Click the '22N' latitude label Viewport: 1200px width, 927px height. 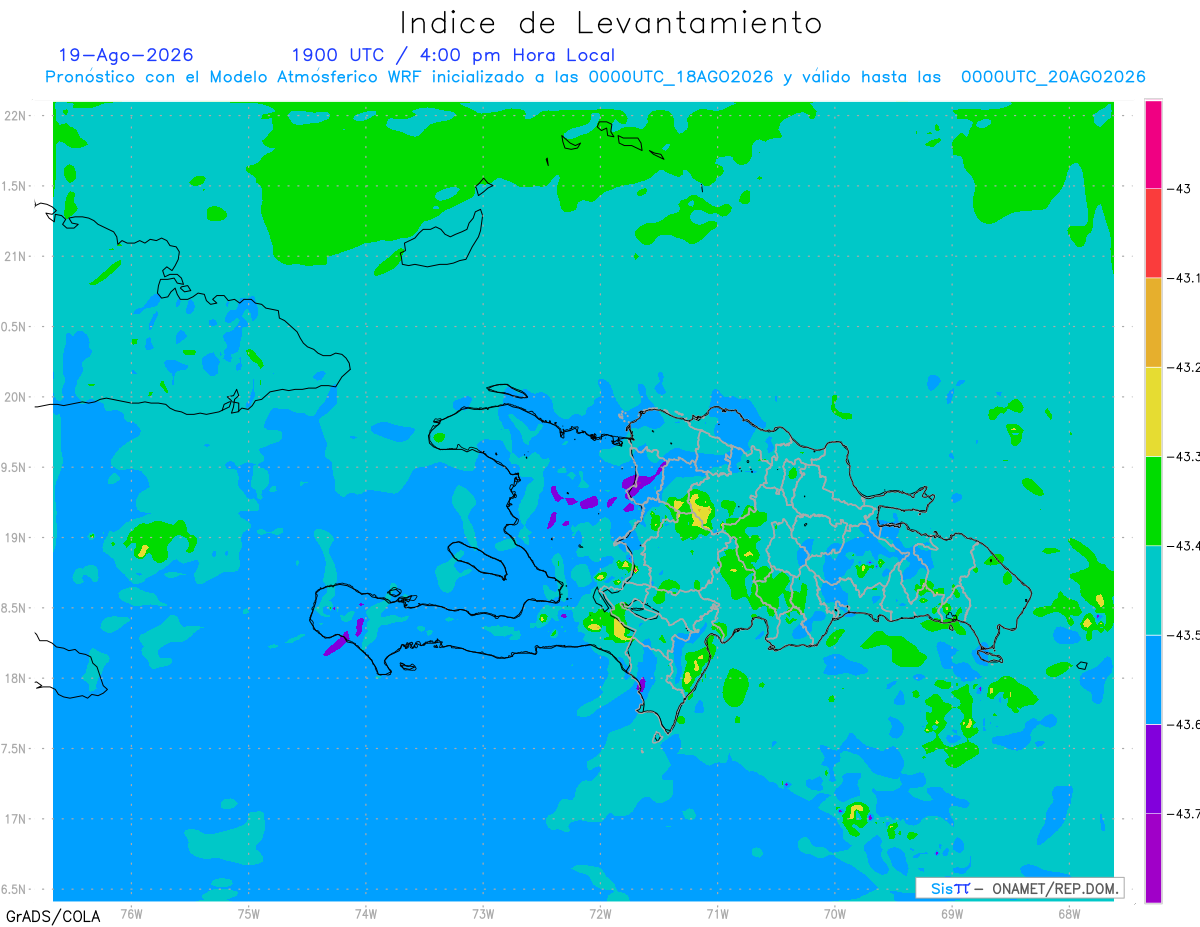[16, 116]
